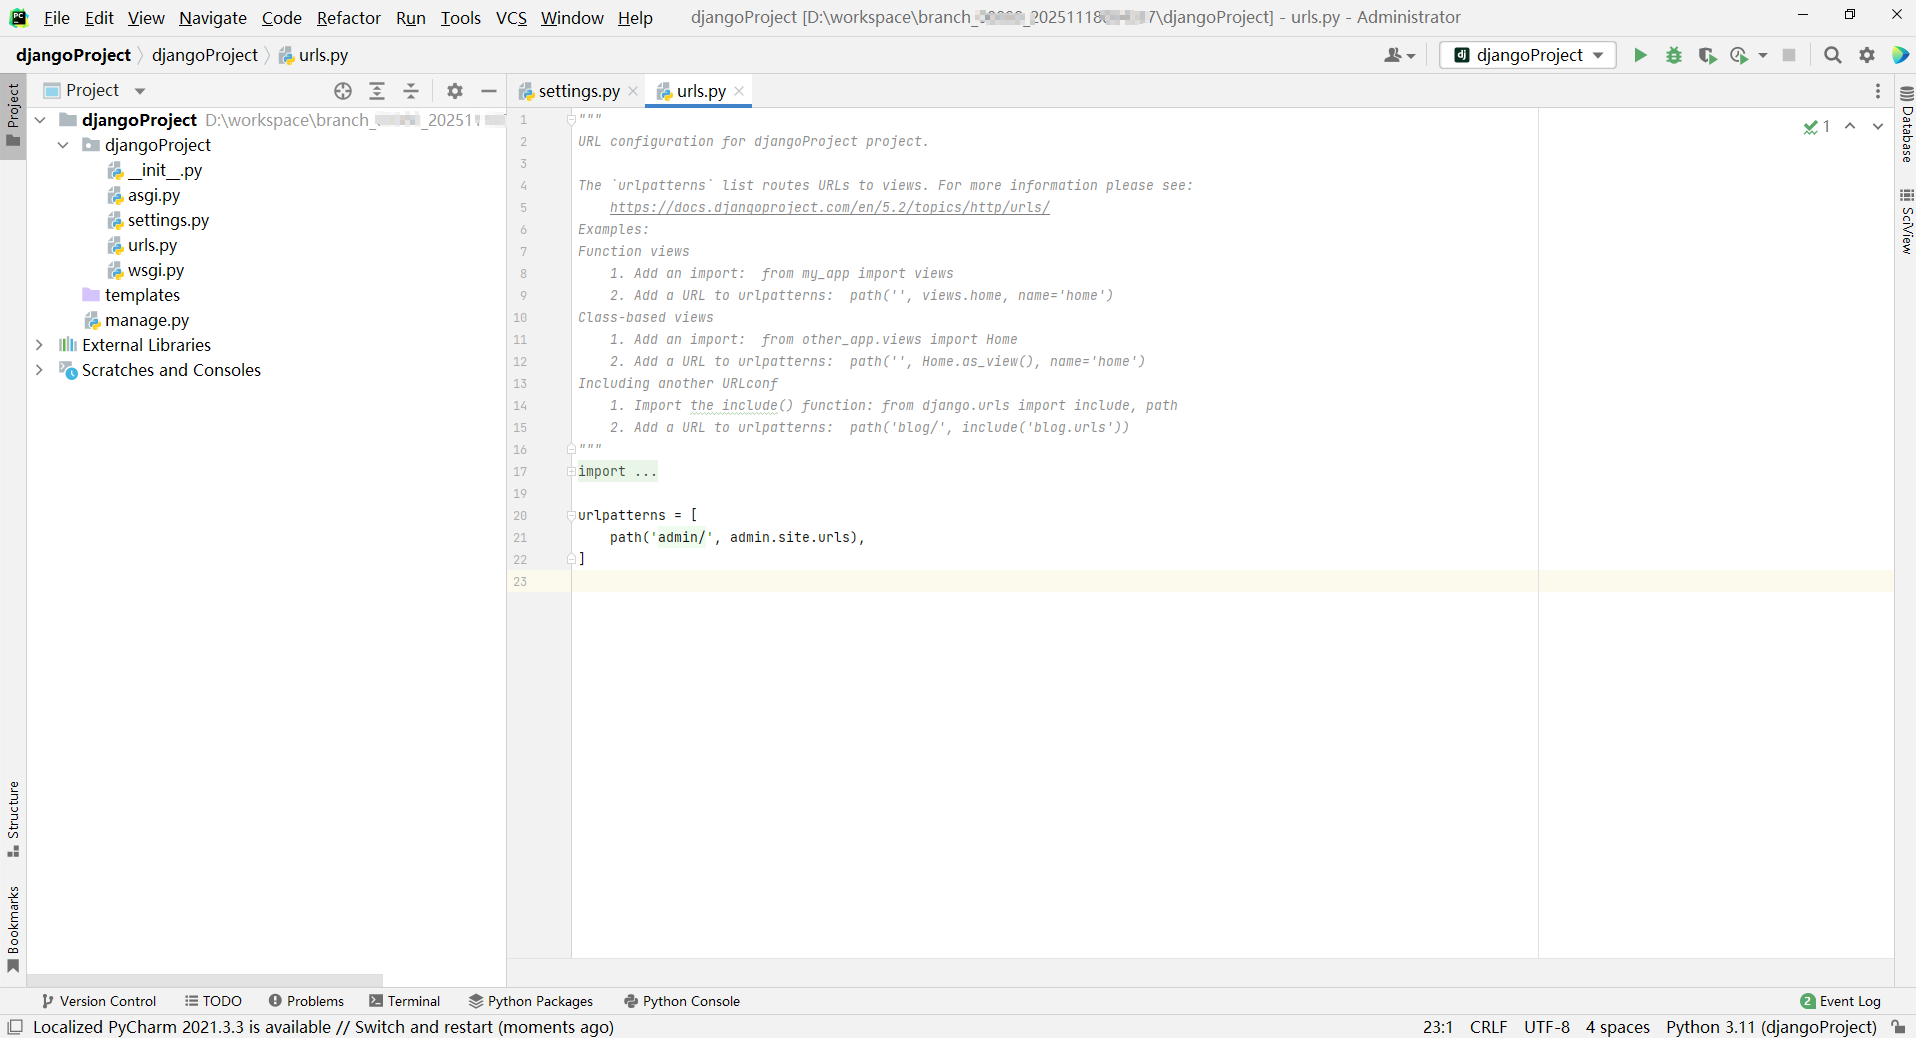Open Project view mode dropdown
This screenshot has width=1916, height=1038.
(96, 91)
